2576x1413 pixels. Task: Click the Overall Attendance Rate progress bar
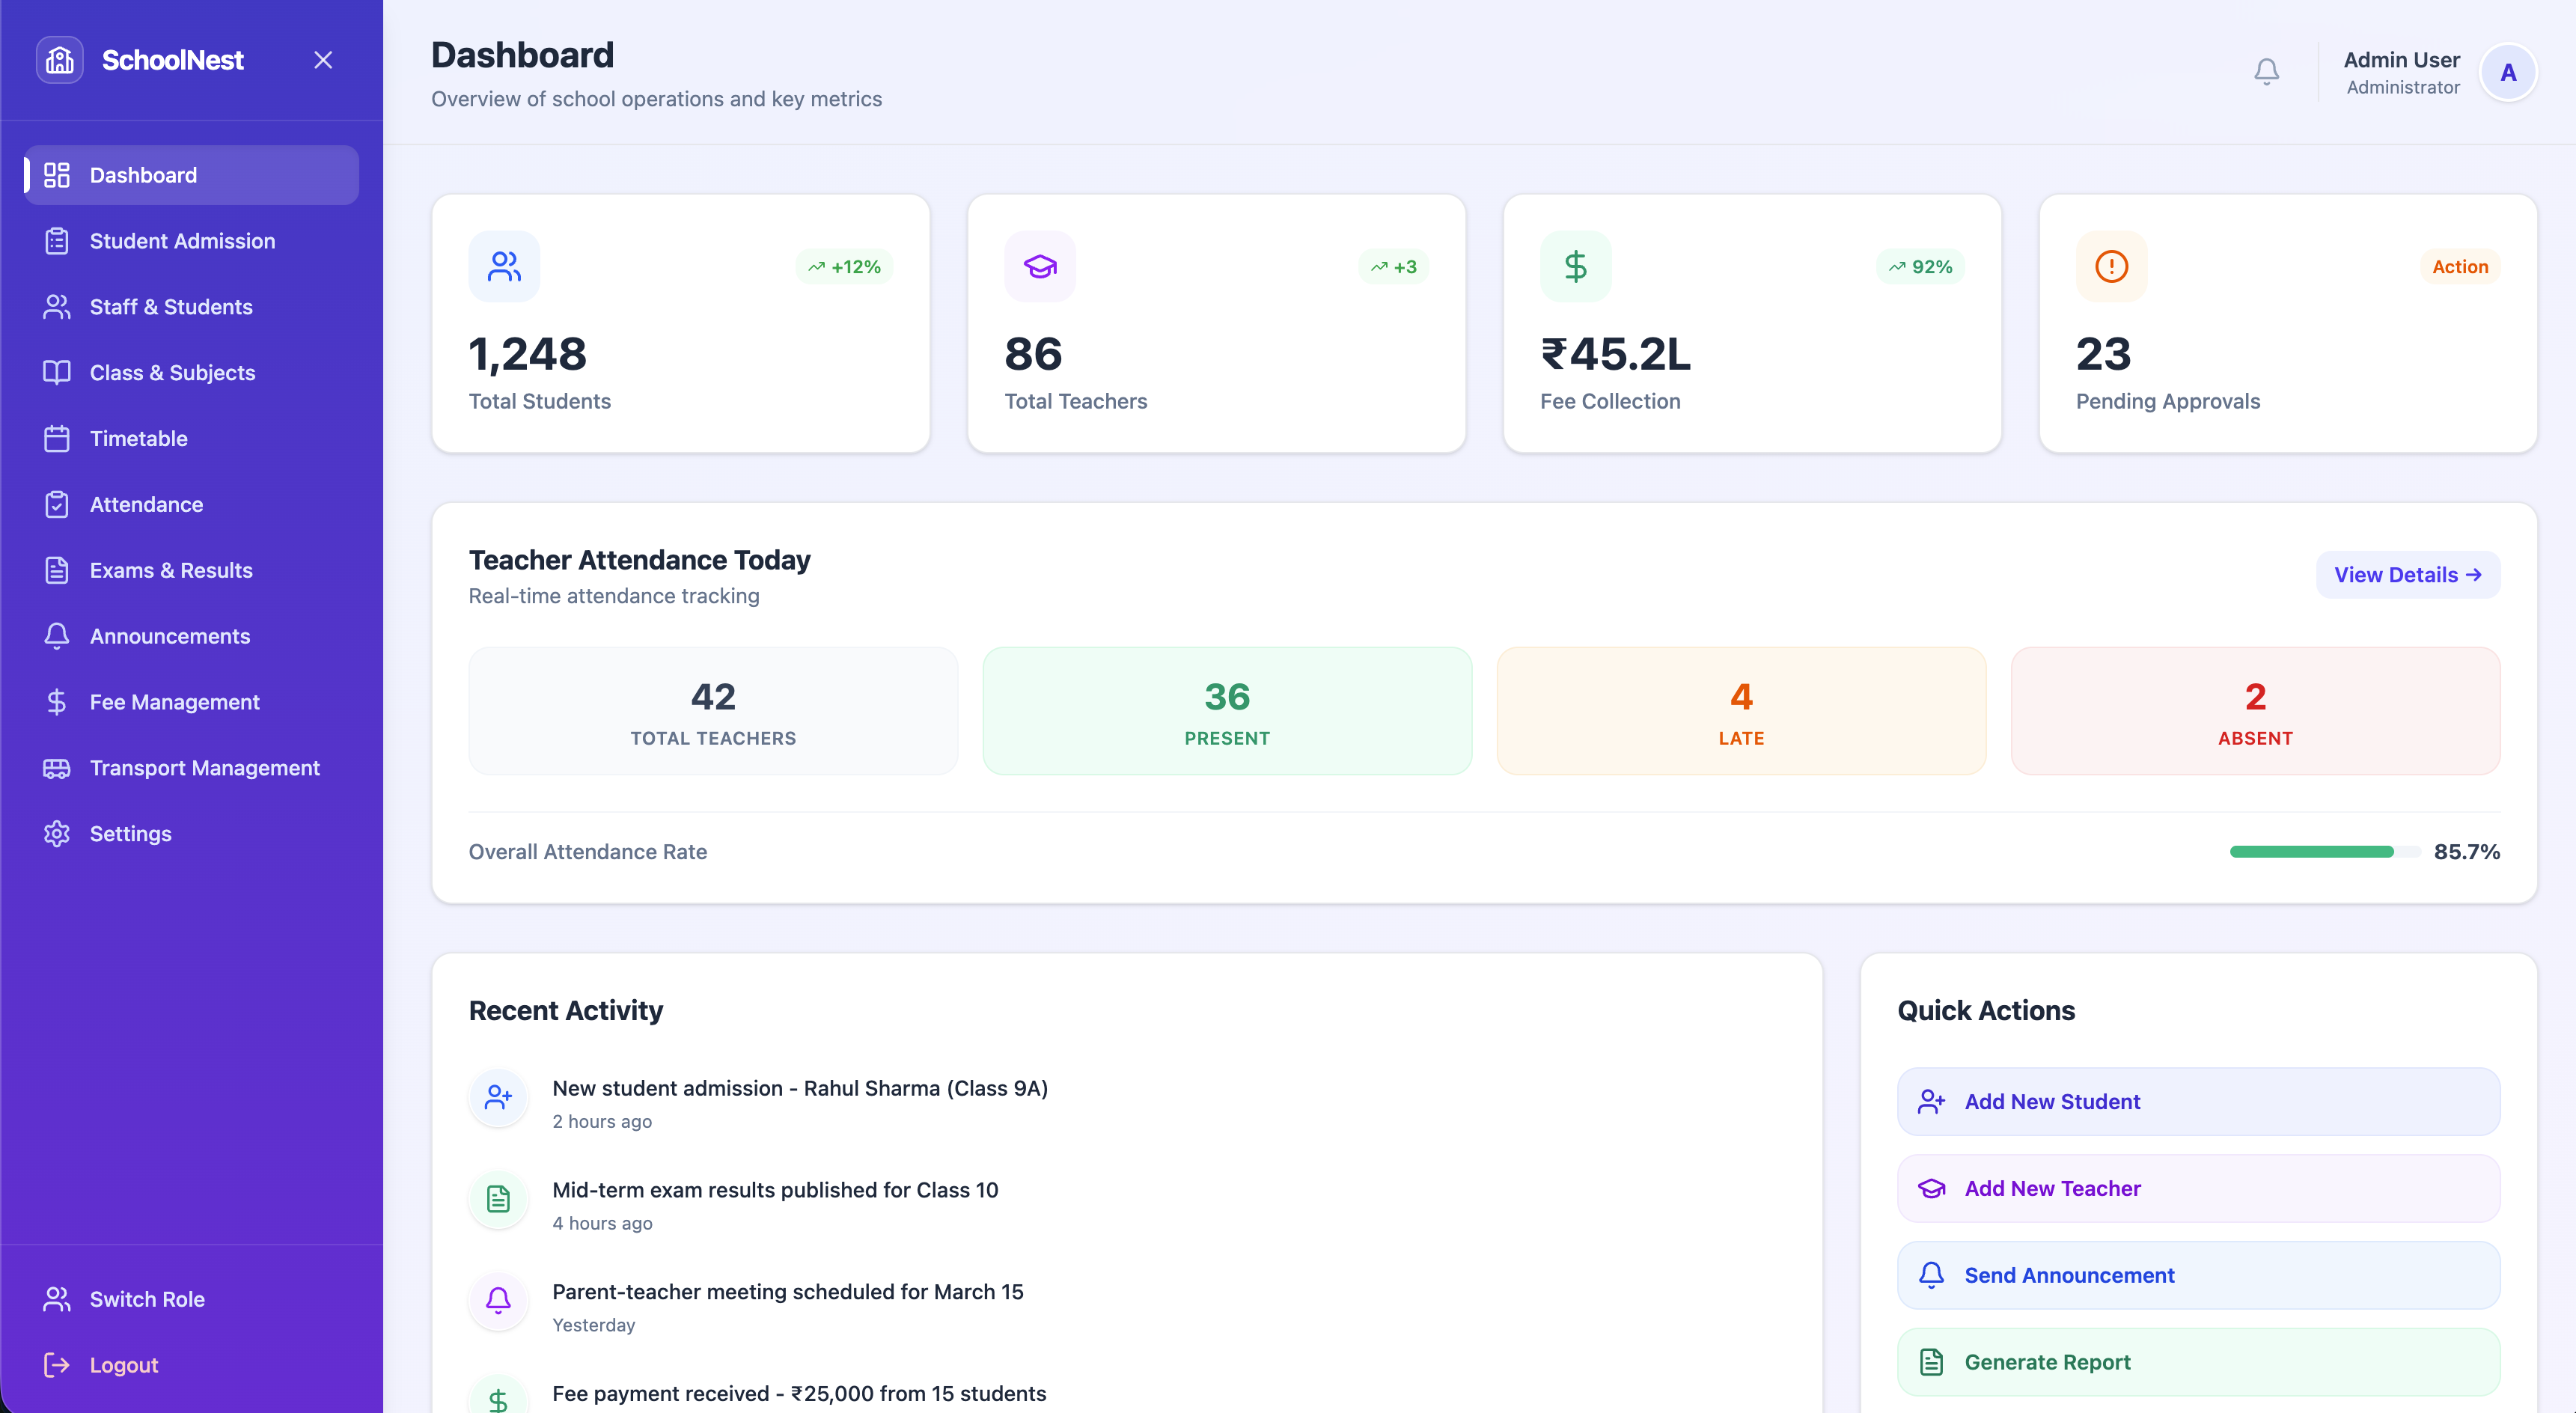(x=2323, y=852)
